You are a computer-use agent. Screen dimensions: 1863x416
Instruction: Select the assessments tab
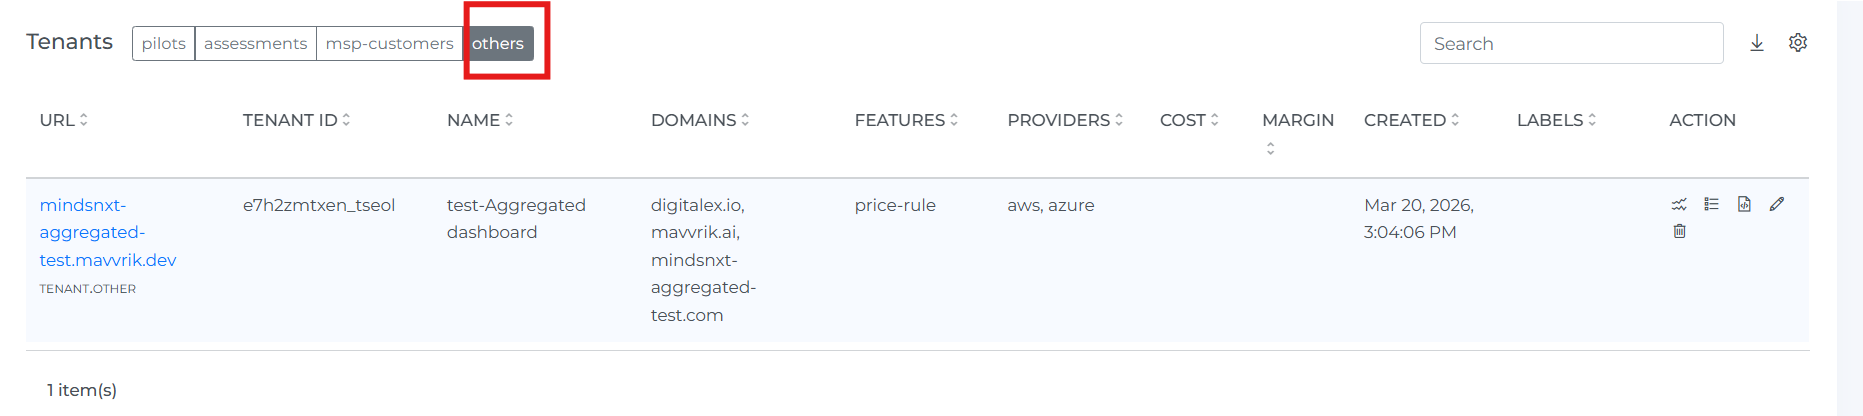pyautogui.click(x=255, y=43)
